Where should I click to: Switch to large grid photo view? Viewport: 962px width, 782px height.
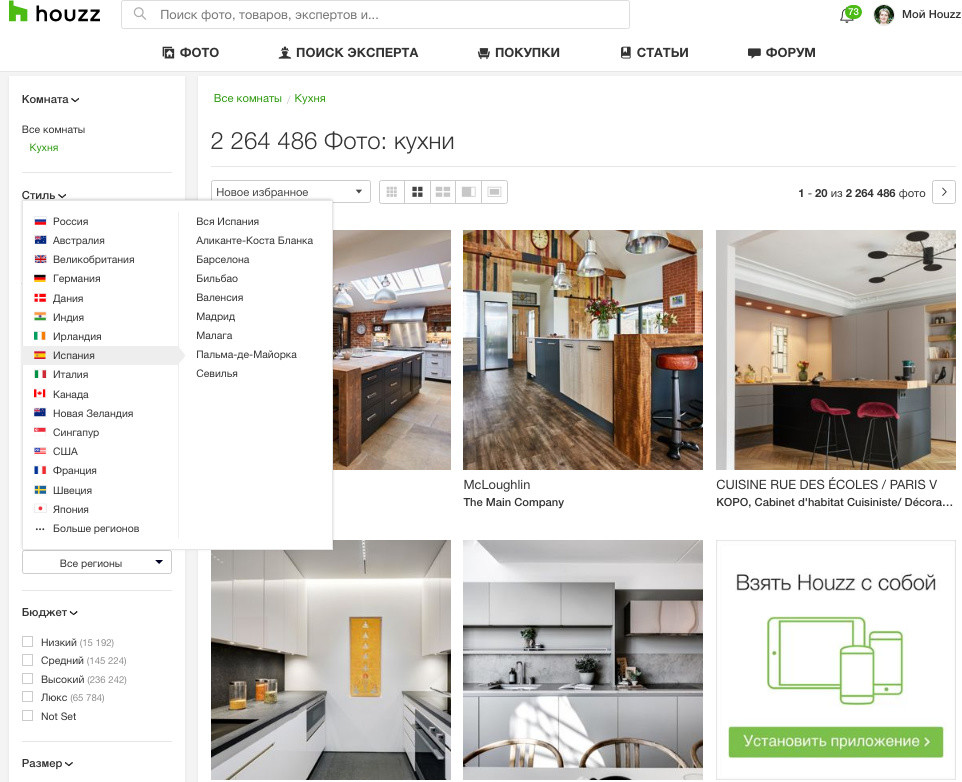click(417, 191)
